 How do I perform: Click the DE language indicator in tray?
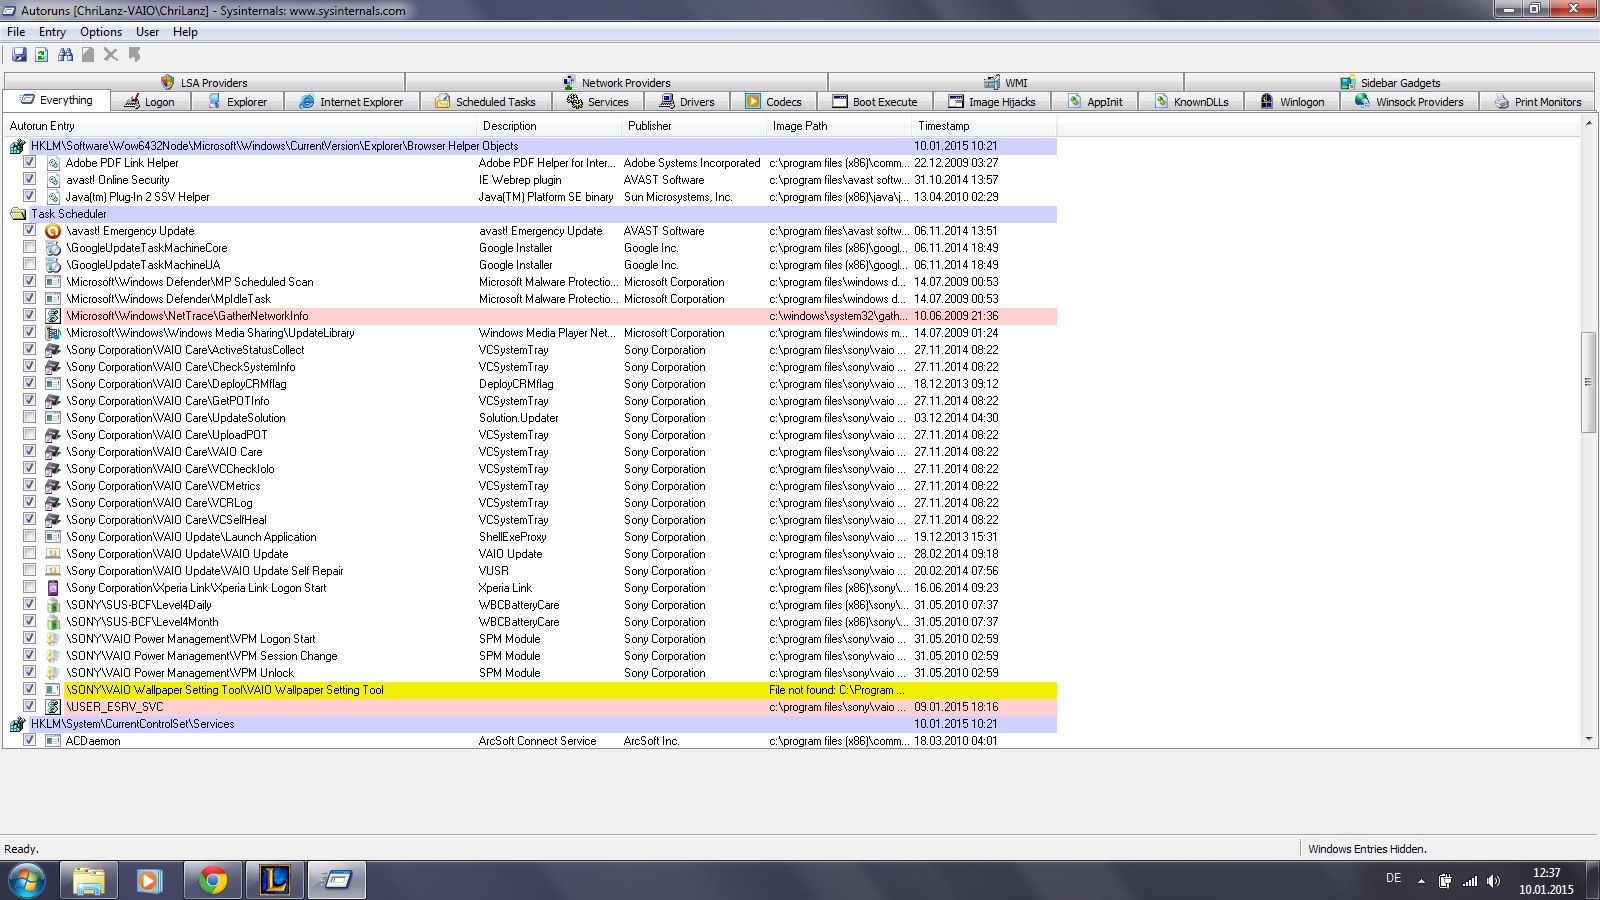click(x=1393, y=878)
